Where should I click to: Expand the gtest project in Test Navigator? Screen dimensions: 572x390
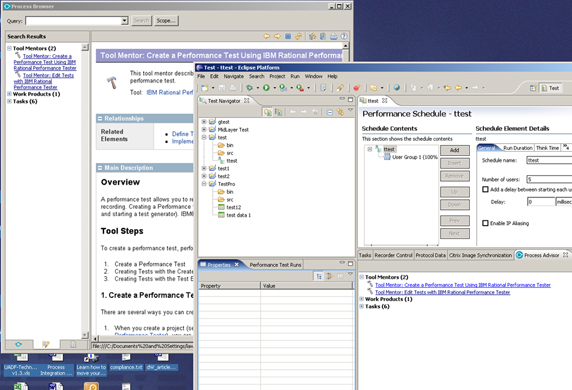click(x=204, y=121)
